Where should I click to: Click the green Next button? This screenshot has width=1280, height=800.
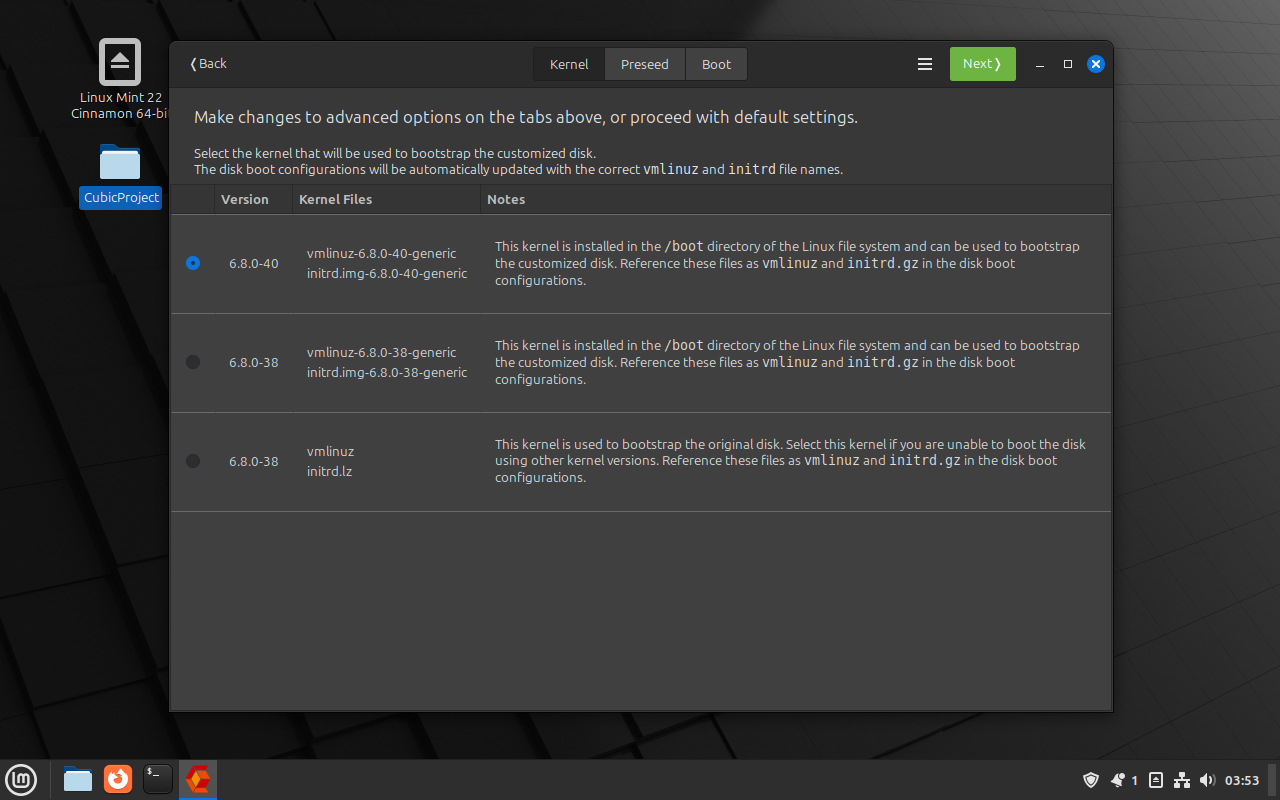pyautogui.click(x=982, y=64)
